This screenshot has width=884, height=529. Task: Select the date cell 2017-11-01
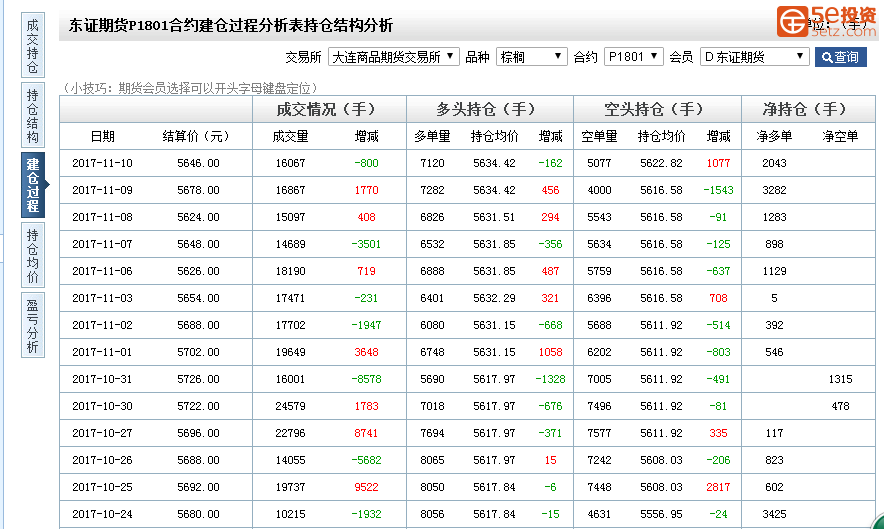[x=103, y=352]
